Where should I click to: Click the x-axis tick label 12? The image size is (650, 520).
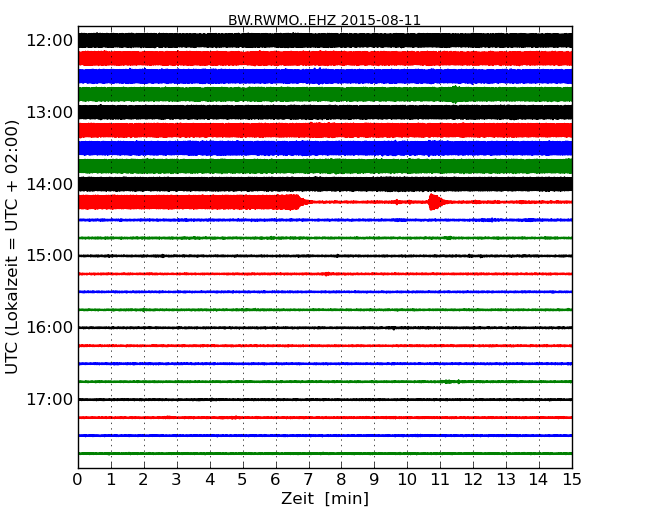[x=473, y=480]
